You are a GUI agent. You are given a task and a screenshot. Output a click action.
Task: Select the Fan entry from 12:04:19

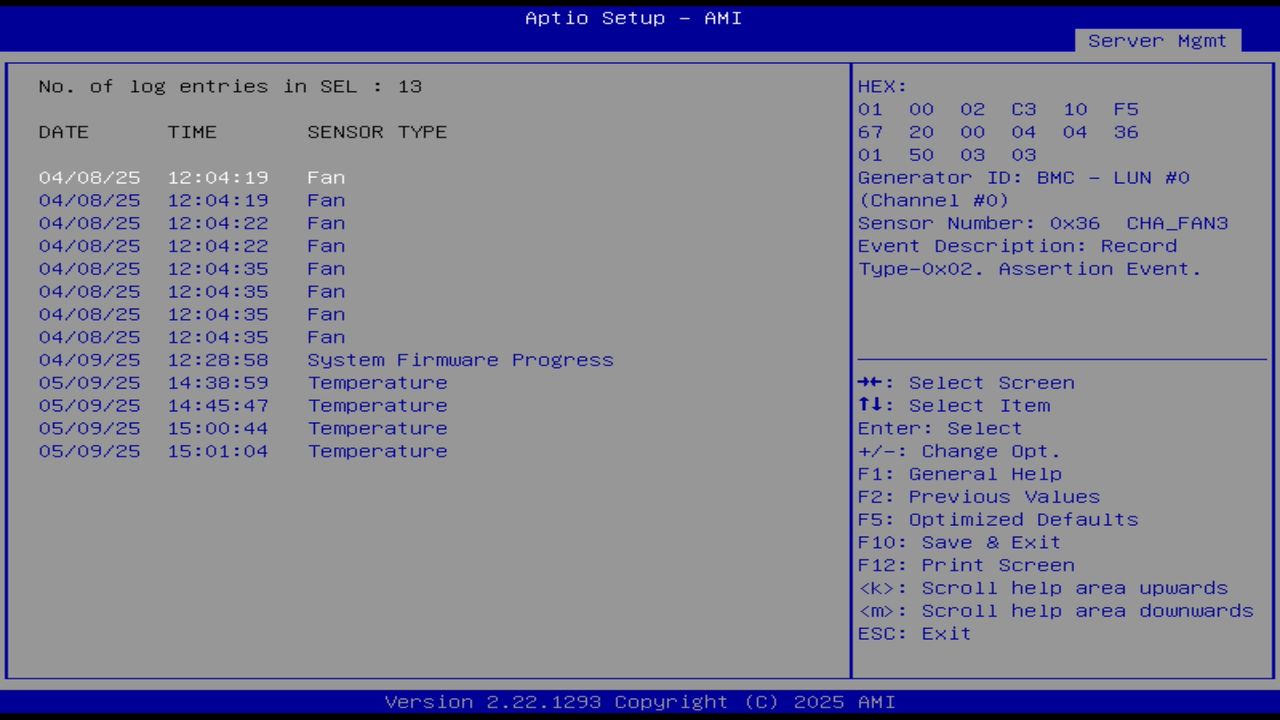(x=190, y=200)
